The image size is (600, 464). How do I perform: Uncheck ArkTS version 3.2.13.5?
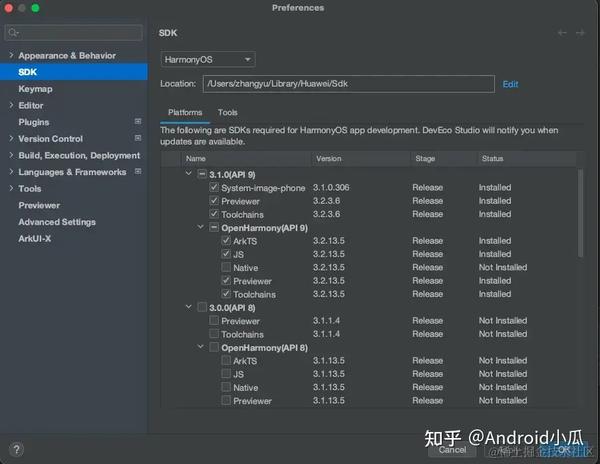[x=226, y=241]
